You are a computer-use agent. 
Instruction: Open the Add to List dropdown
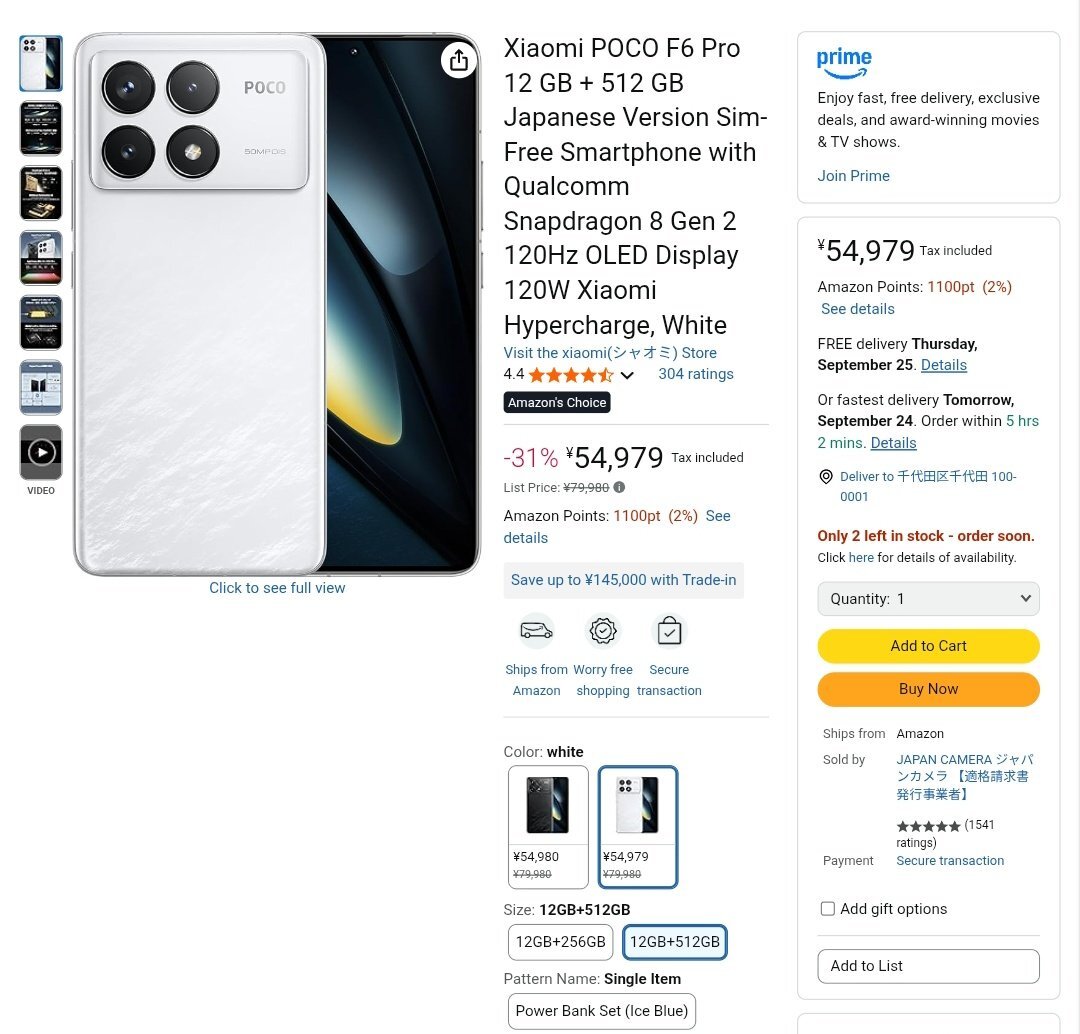click(928, 966)
